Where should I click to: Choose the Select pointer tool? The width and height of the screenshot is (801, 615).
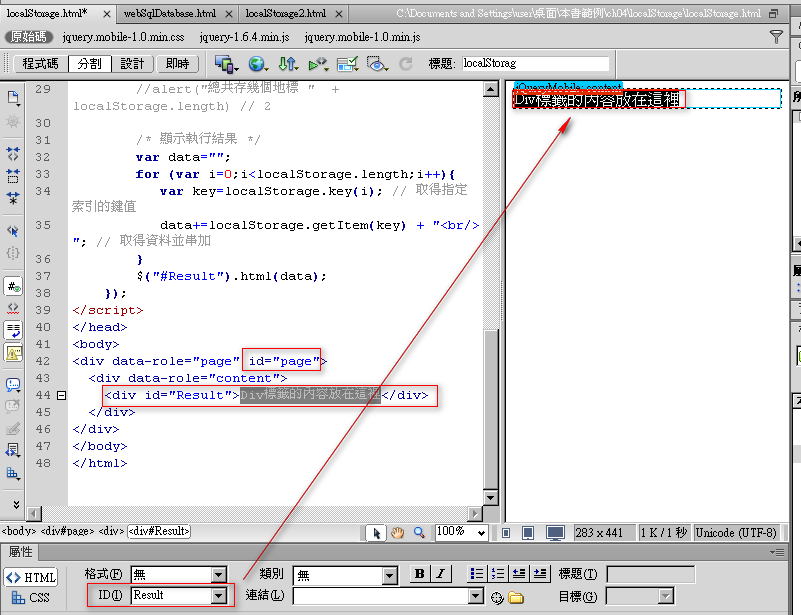click(x=376, y=533)
